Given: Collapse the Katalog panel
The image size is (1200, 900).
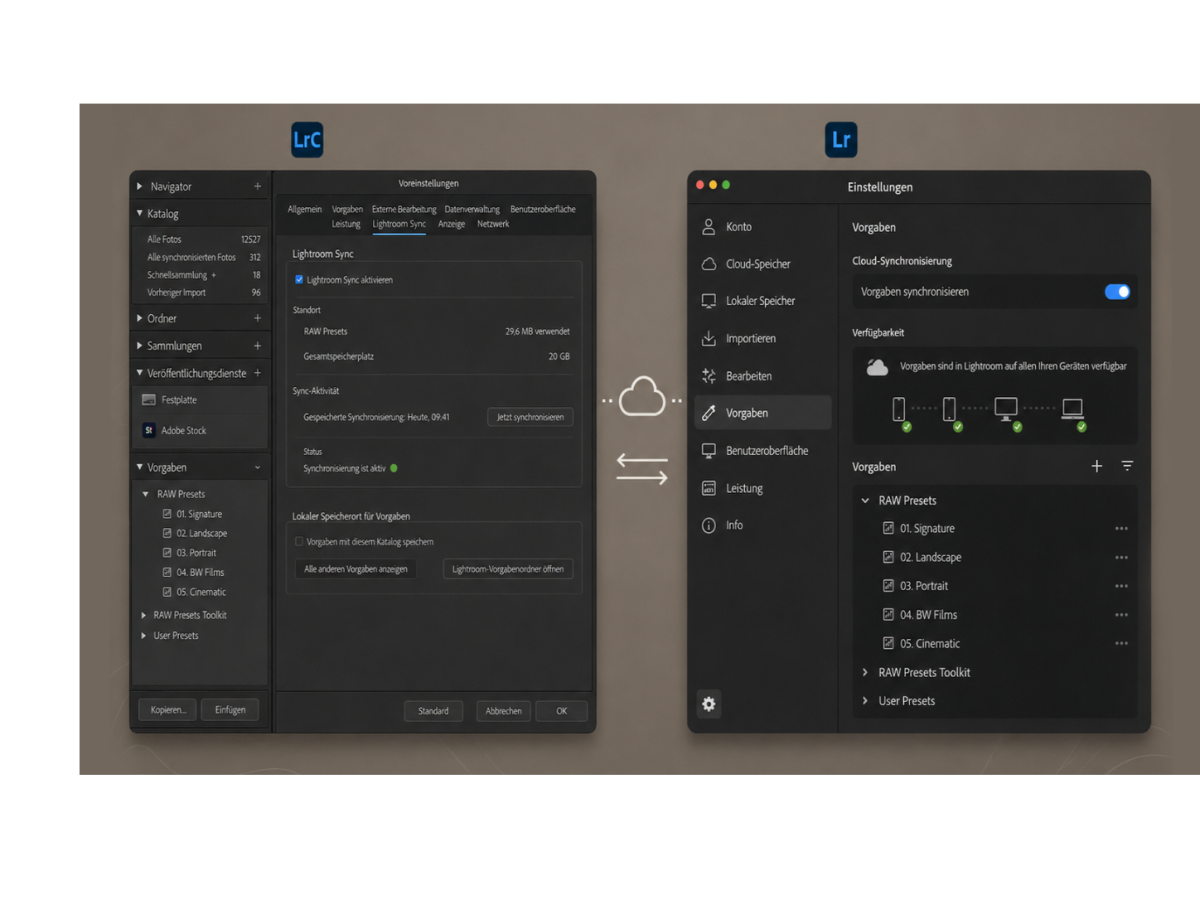Looking at the screenshot, I should tap(140, 214).
